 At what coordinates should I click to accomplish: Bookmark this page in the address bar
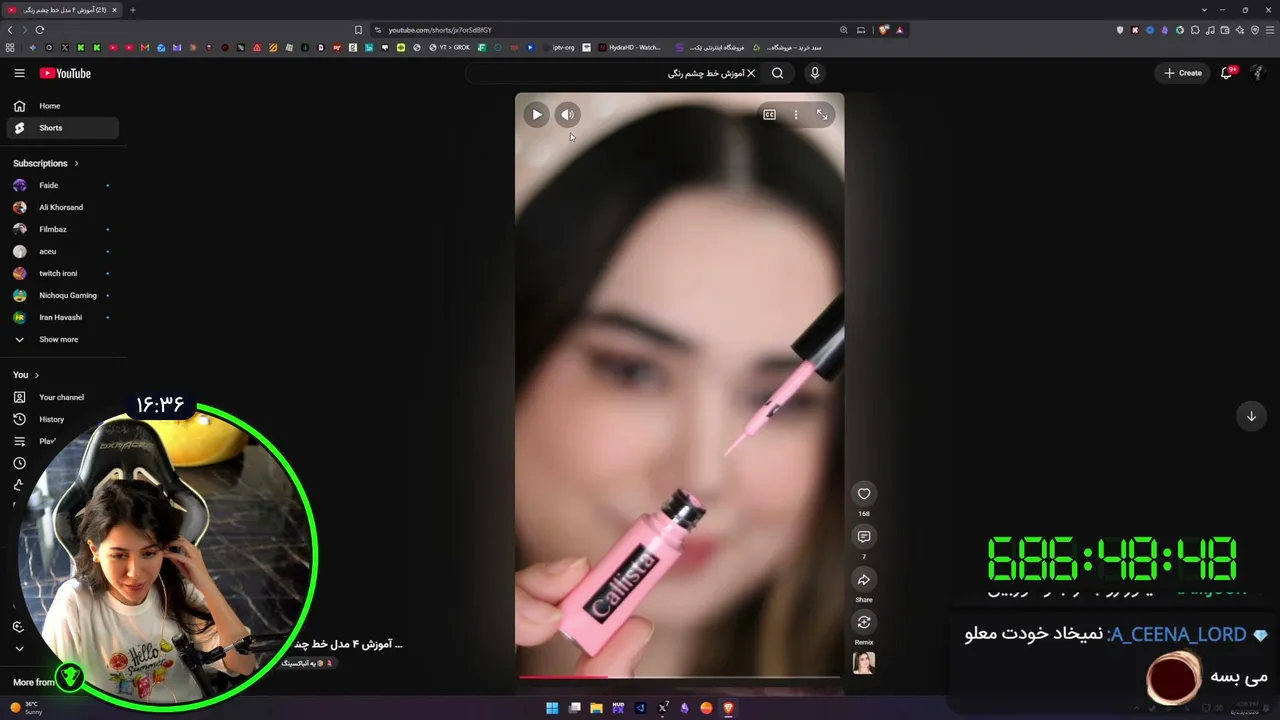tap(358, 30)
